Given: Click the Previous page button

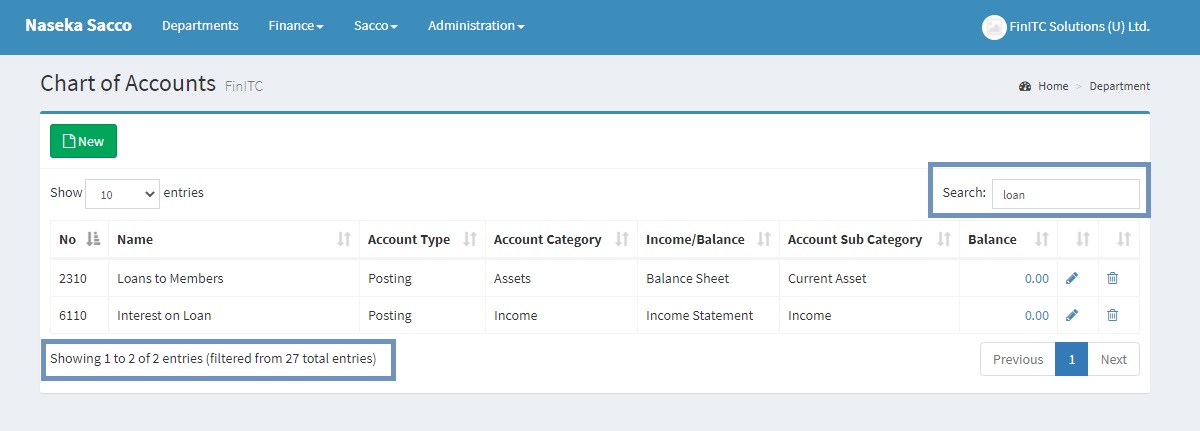Looking at the screenshot, I should [x=1017, y=359].
